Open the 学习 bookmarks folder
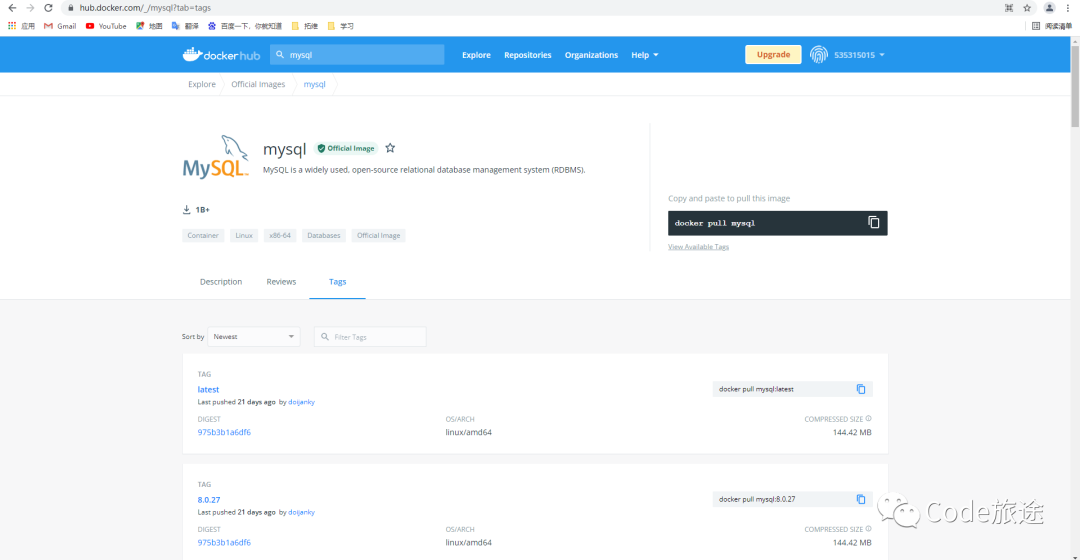The width and height of the screenshot is (1080, 560). click(x=340, y=26)
